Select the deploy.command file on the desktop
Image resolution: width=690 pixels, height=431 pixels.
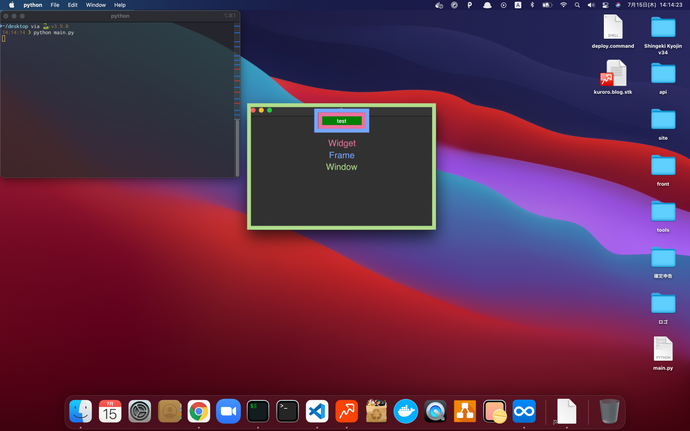(x=613, y=31)
